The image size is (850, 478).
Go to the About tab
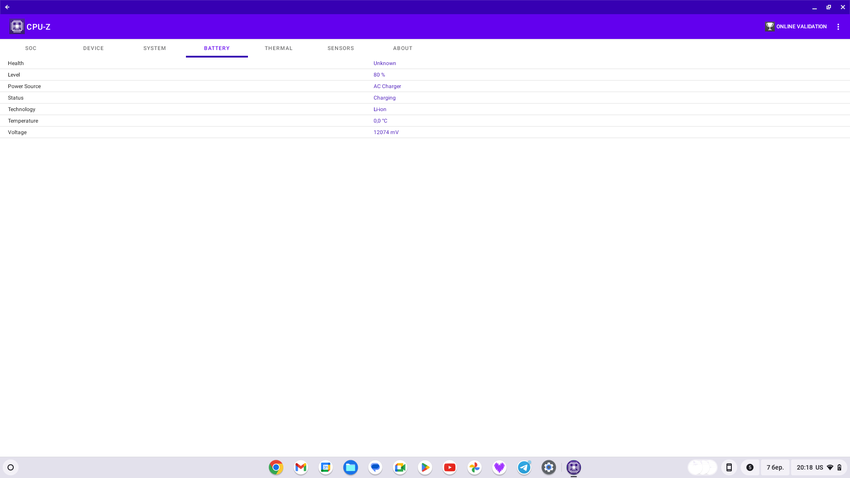click(403, 48)
